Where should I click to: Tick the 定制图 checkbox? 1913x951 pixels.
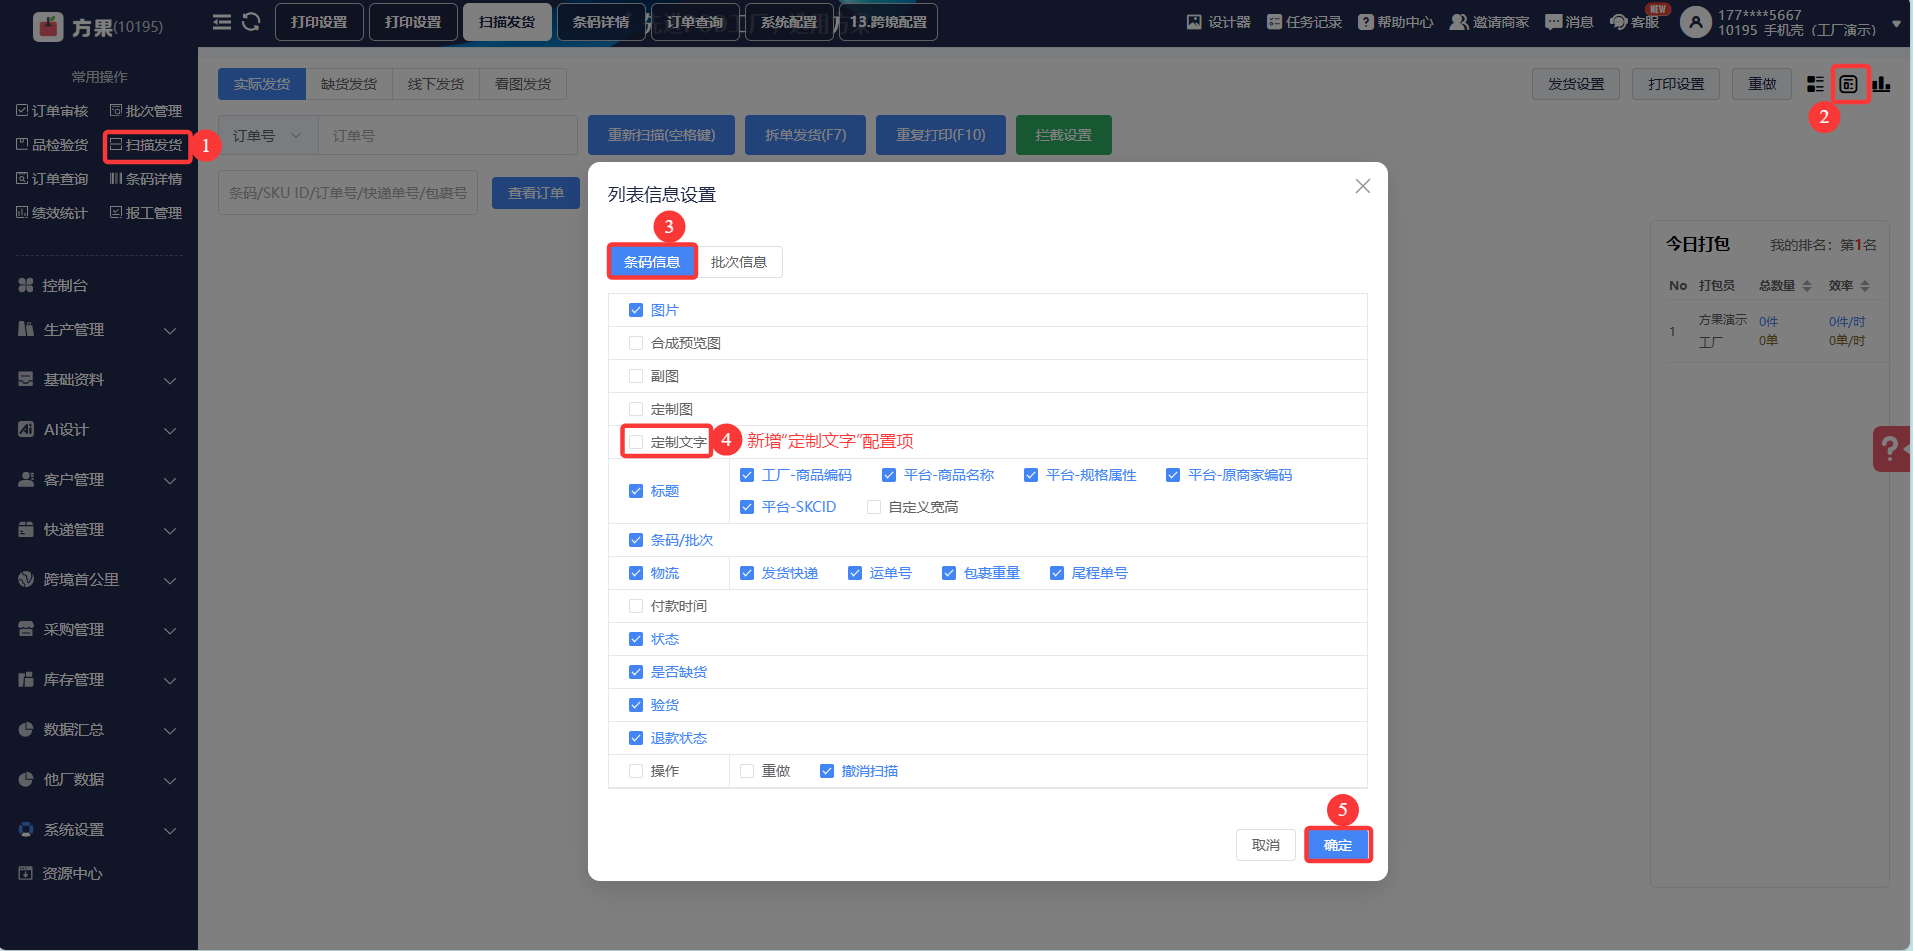pos(636,409)
